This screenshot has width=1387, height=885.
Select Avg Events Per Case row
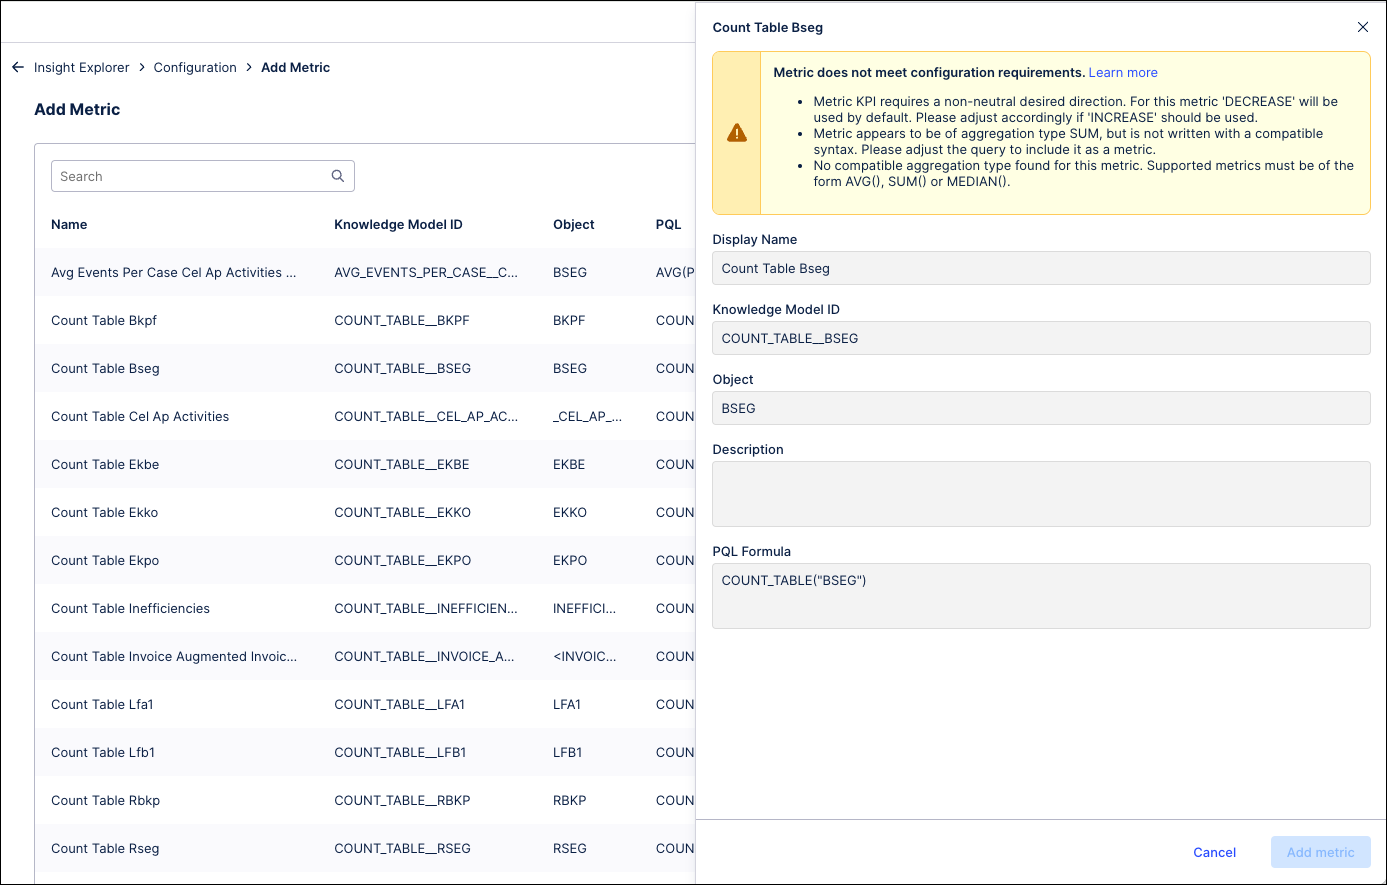click(365, 272)
